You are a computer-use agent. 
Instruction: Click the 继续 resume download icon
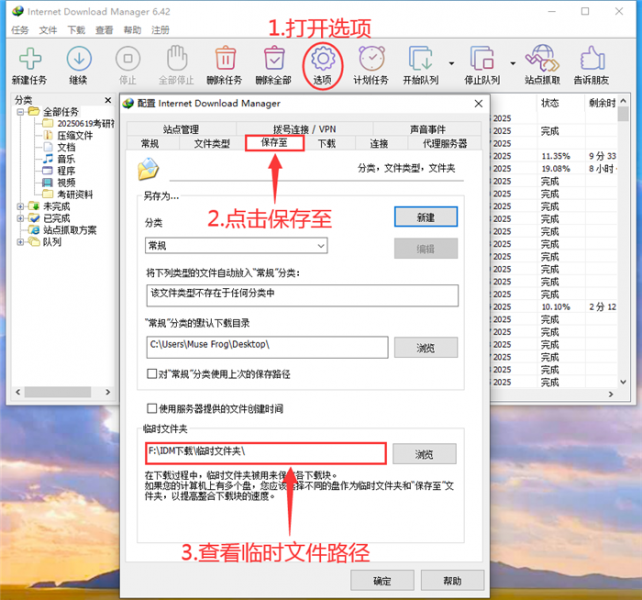point(79,59)
